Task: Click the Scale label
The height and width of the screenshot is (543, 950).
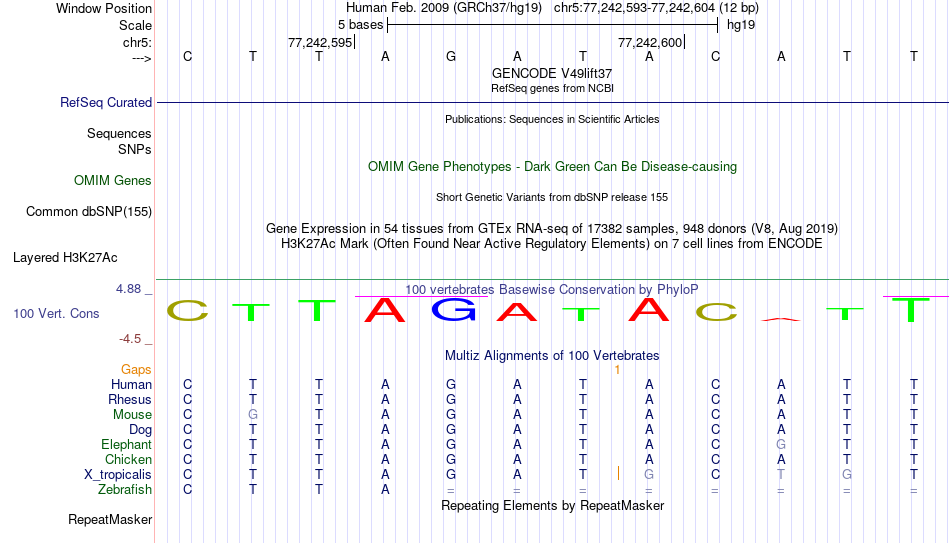Action: (x=135, y=25)
